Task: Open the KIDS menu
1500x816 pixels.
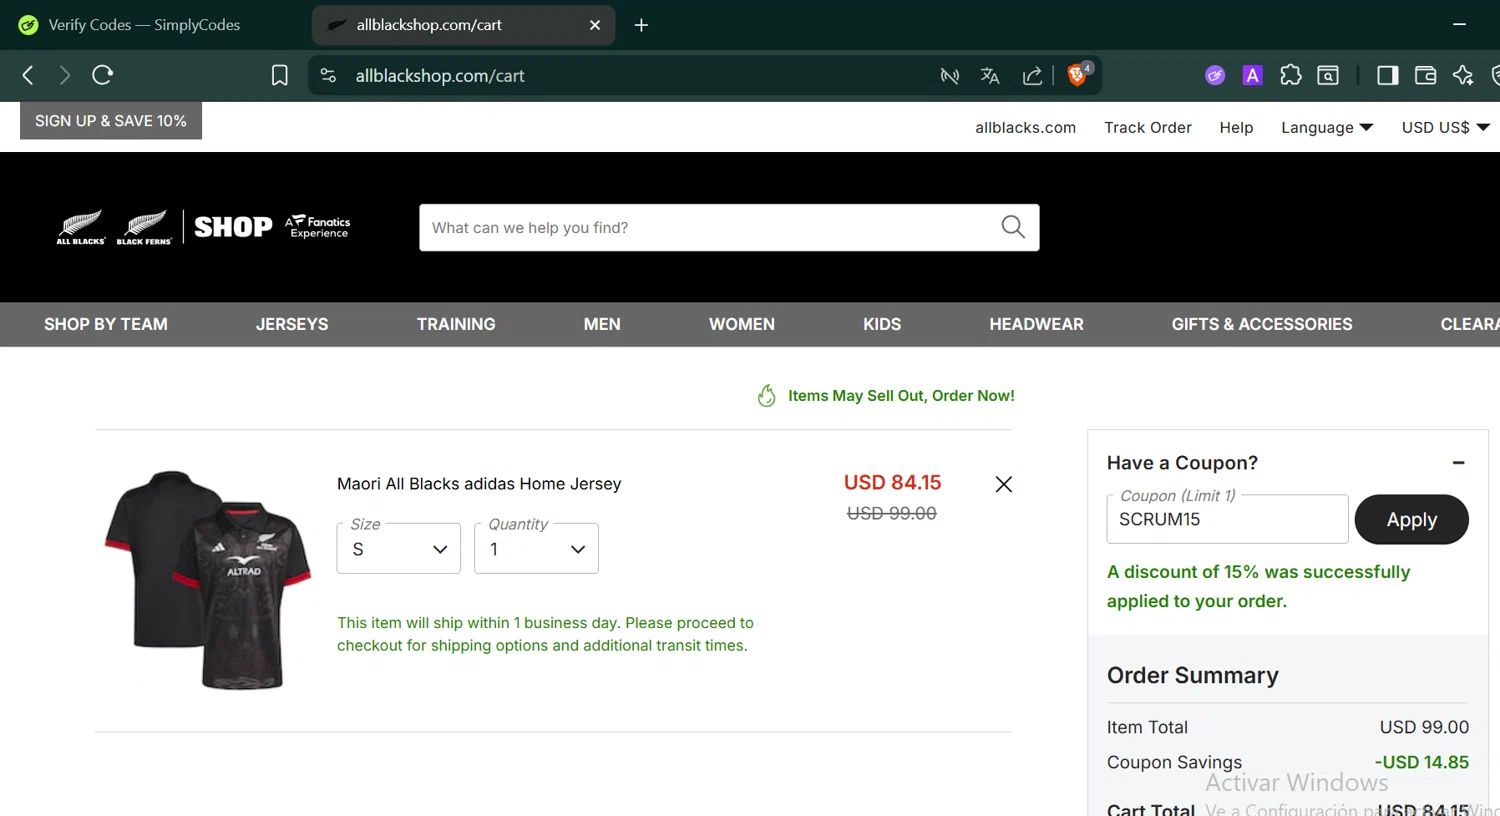Action: click(882, 324)
